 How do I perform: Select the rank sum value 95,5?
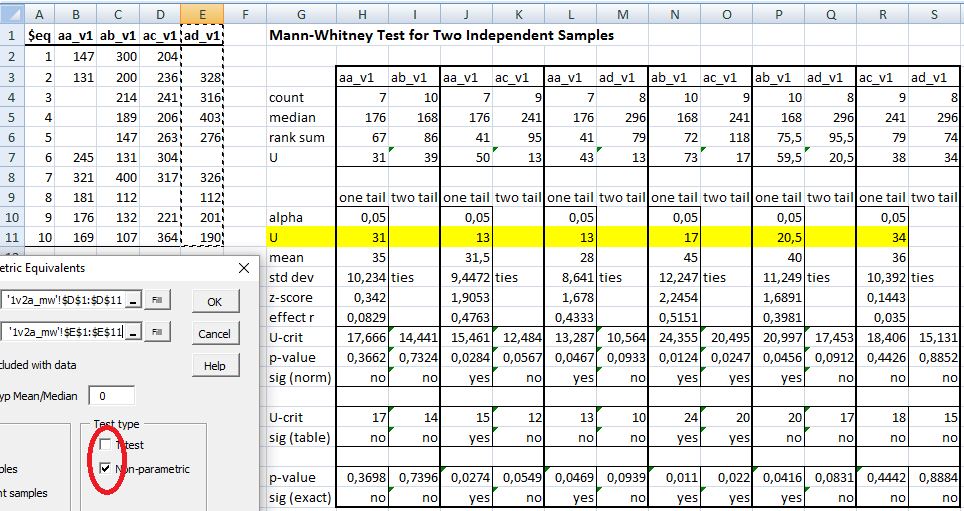coord(830,138)
